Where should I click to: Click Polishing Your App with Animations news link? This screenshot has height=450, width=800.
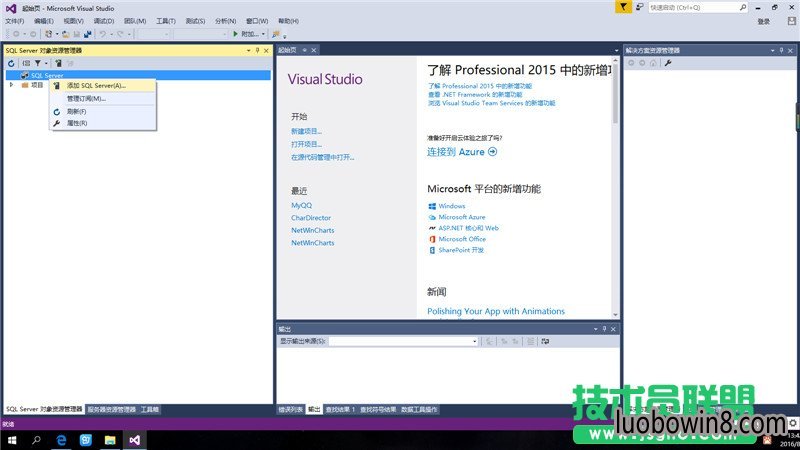pos(496,311)
